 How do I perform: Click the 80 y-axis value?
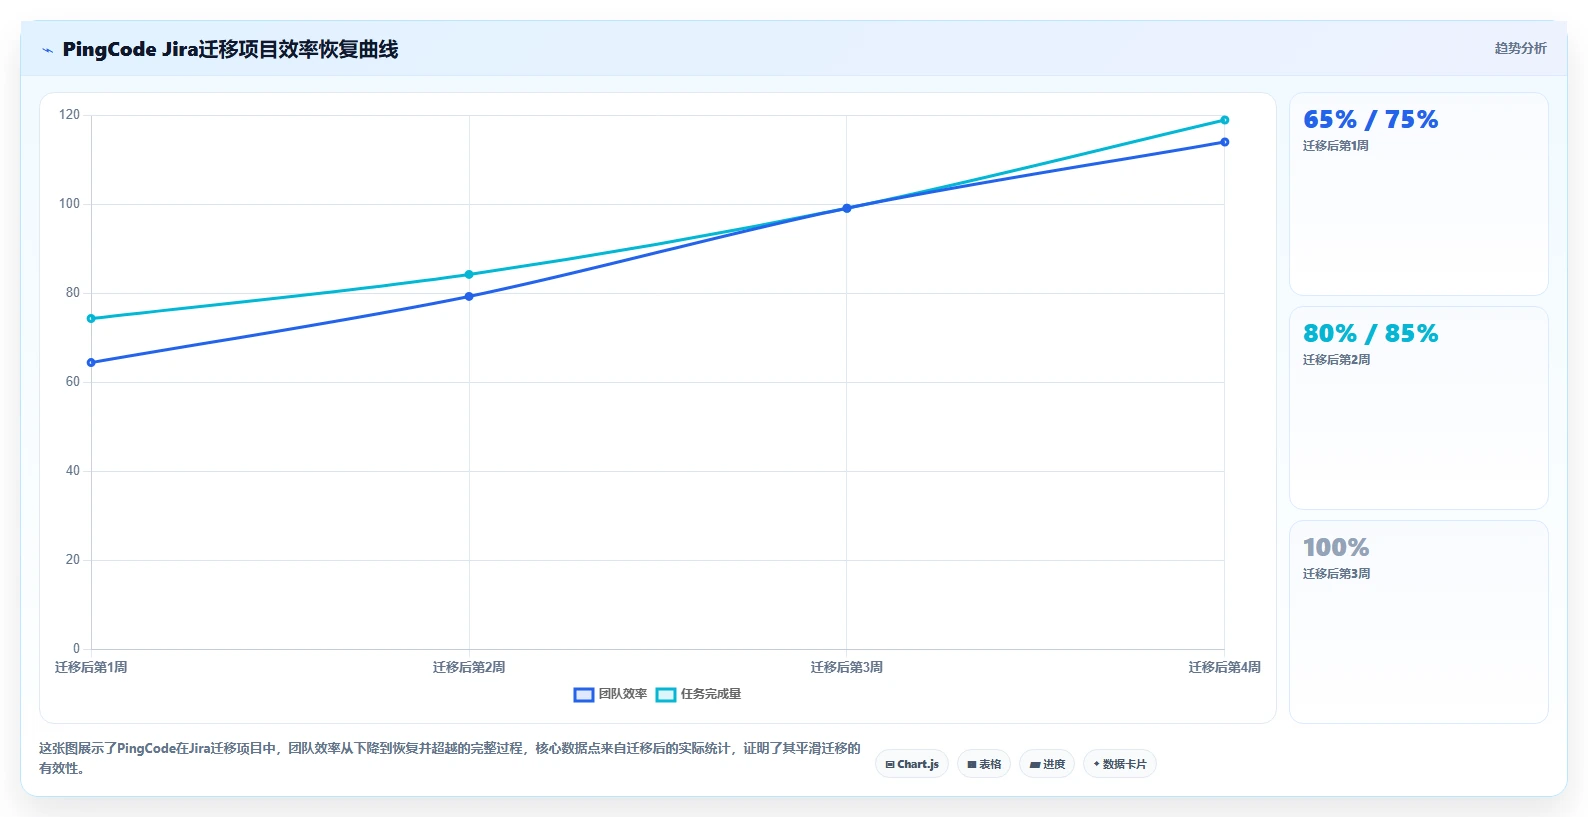point(73,293)
